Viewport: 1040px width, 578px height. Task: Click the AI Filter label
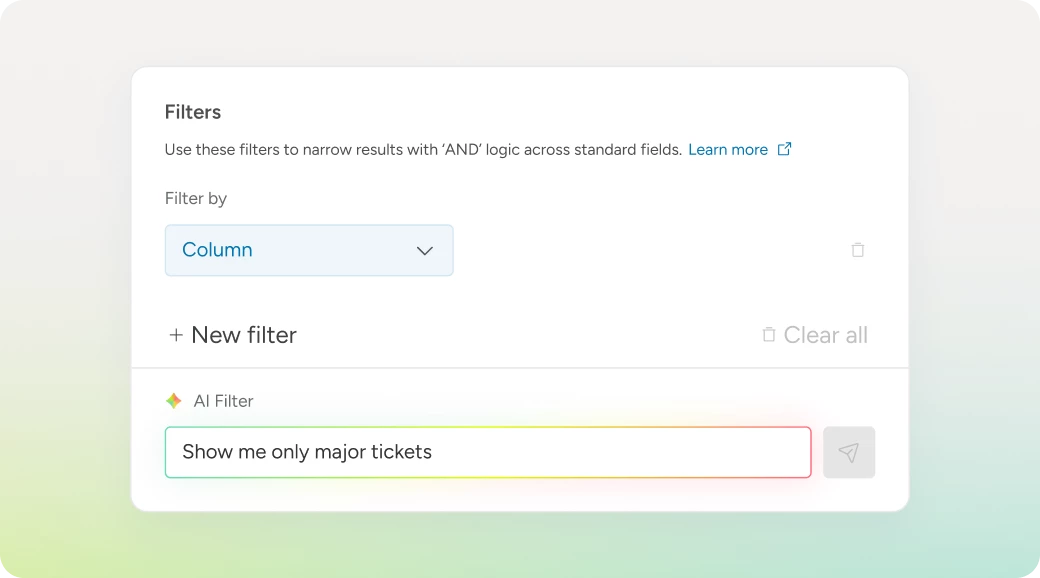(223, 401)
